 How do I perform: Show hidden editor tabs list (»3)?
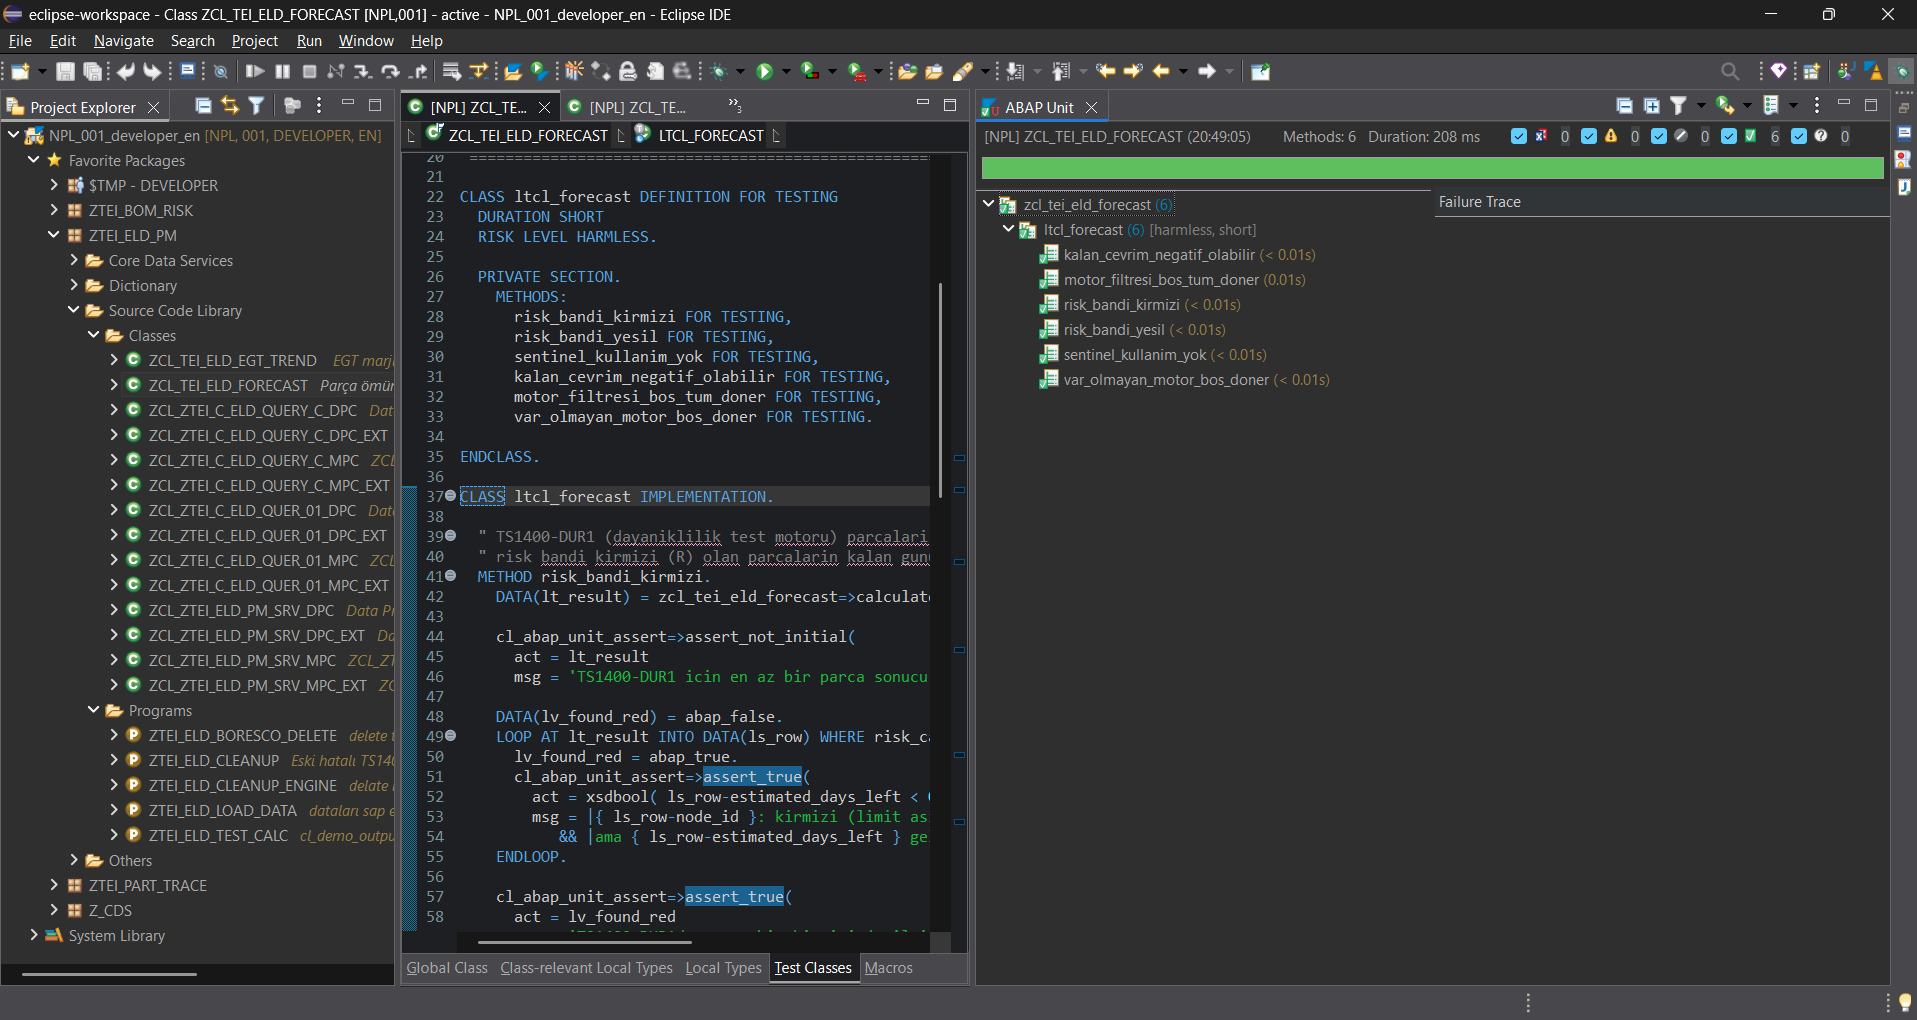point(735,104)
